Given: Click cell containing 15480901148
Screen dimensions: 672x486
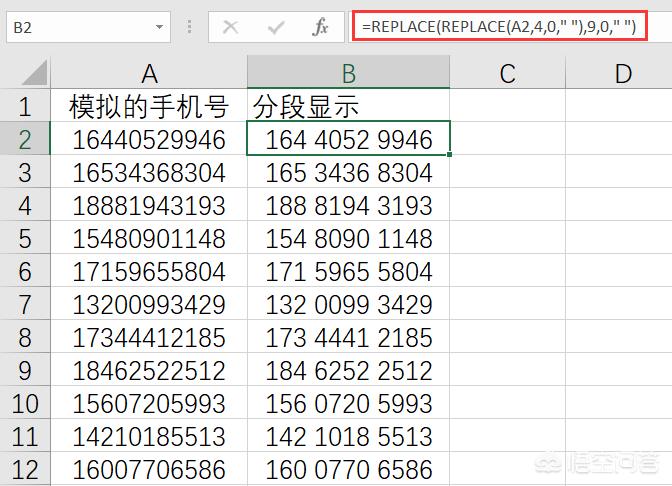Looking at the screenshot, I should coord(149,237).
